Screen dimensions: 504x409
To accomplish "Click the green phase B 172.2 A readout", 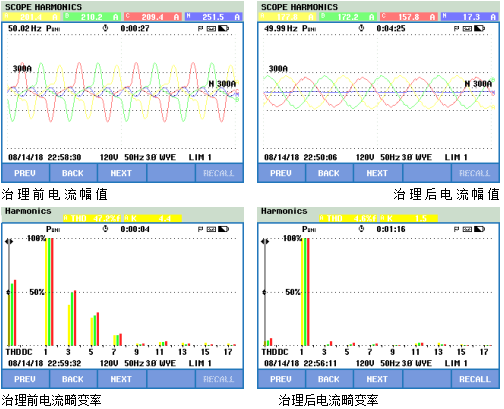I will [348, 17].
